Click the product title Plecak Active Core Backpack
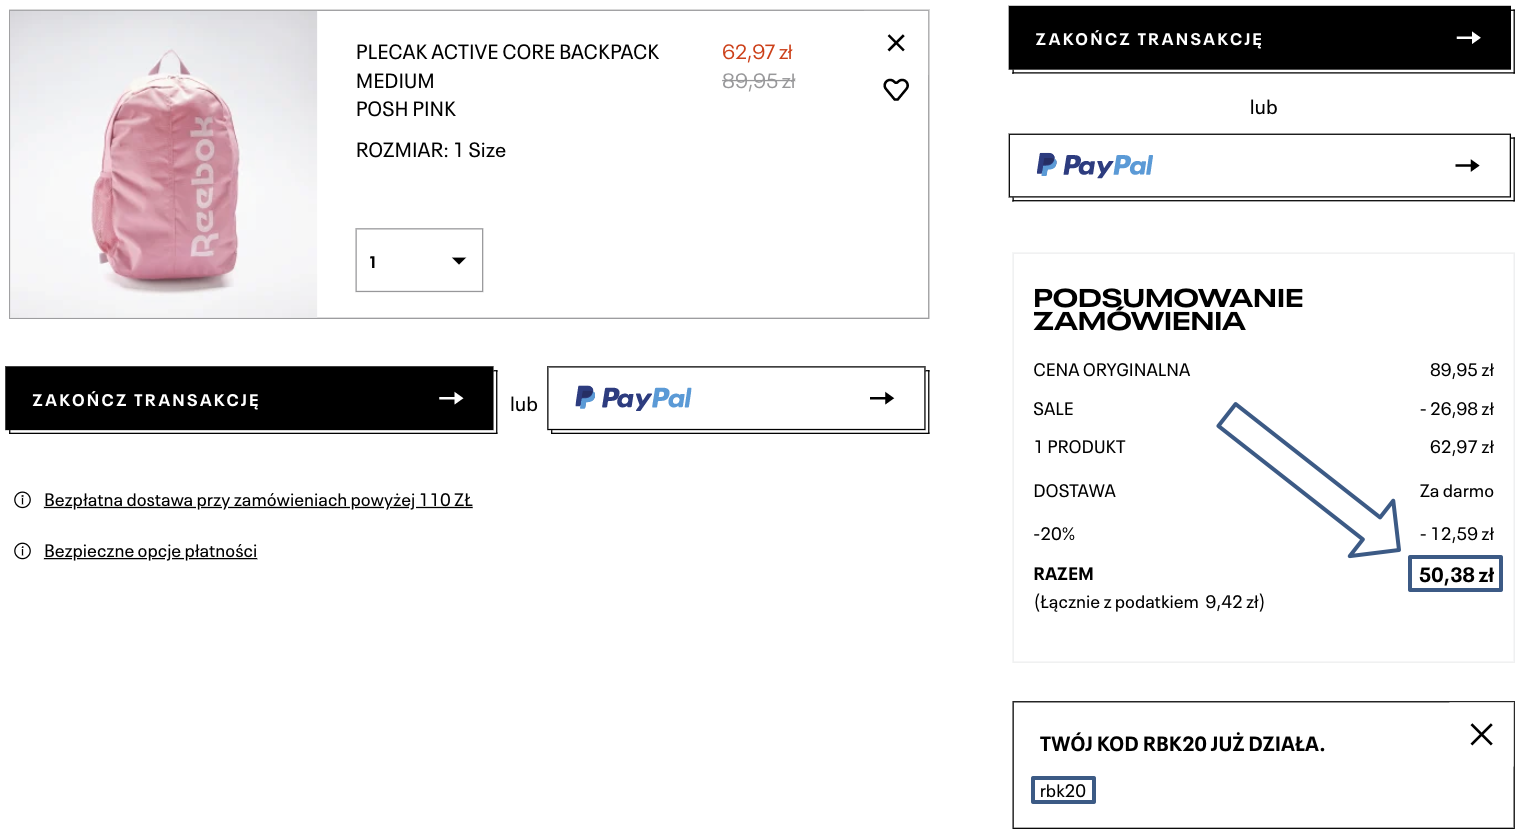Screen dimensions: 1522x837 [507, 53]
